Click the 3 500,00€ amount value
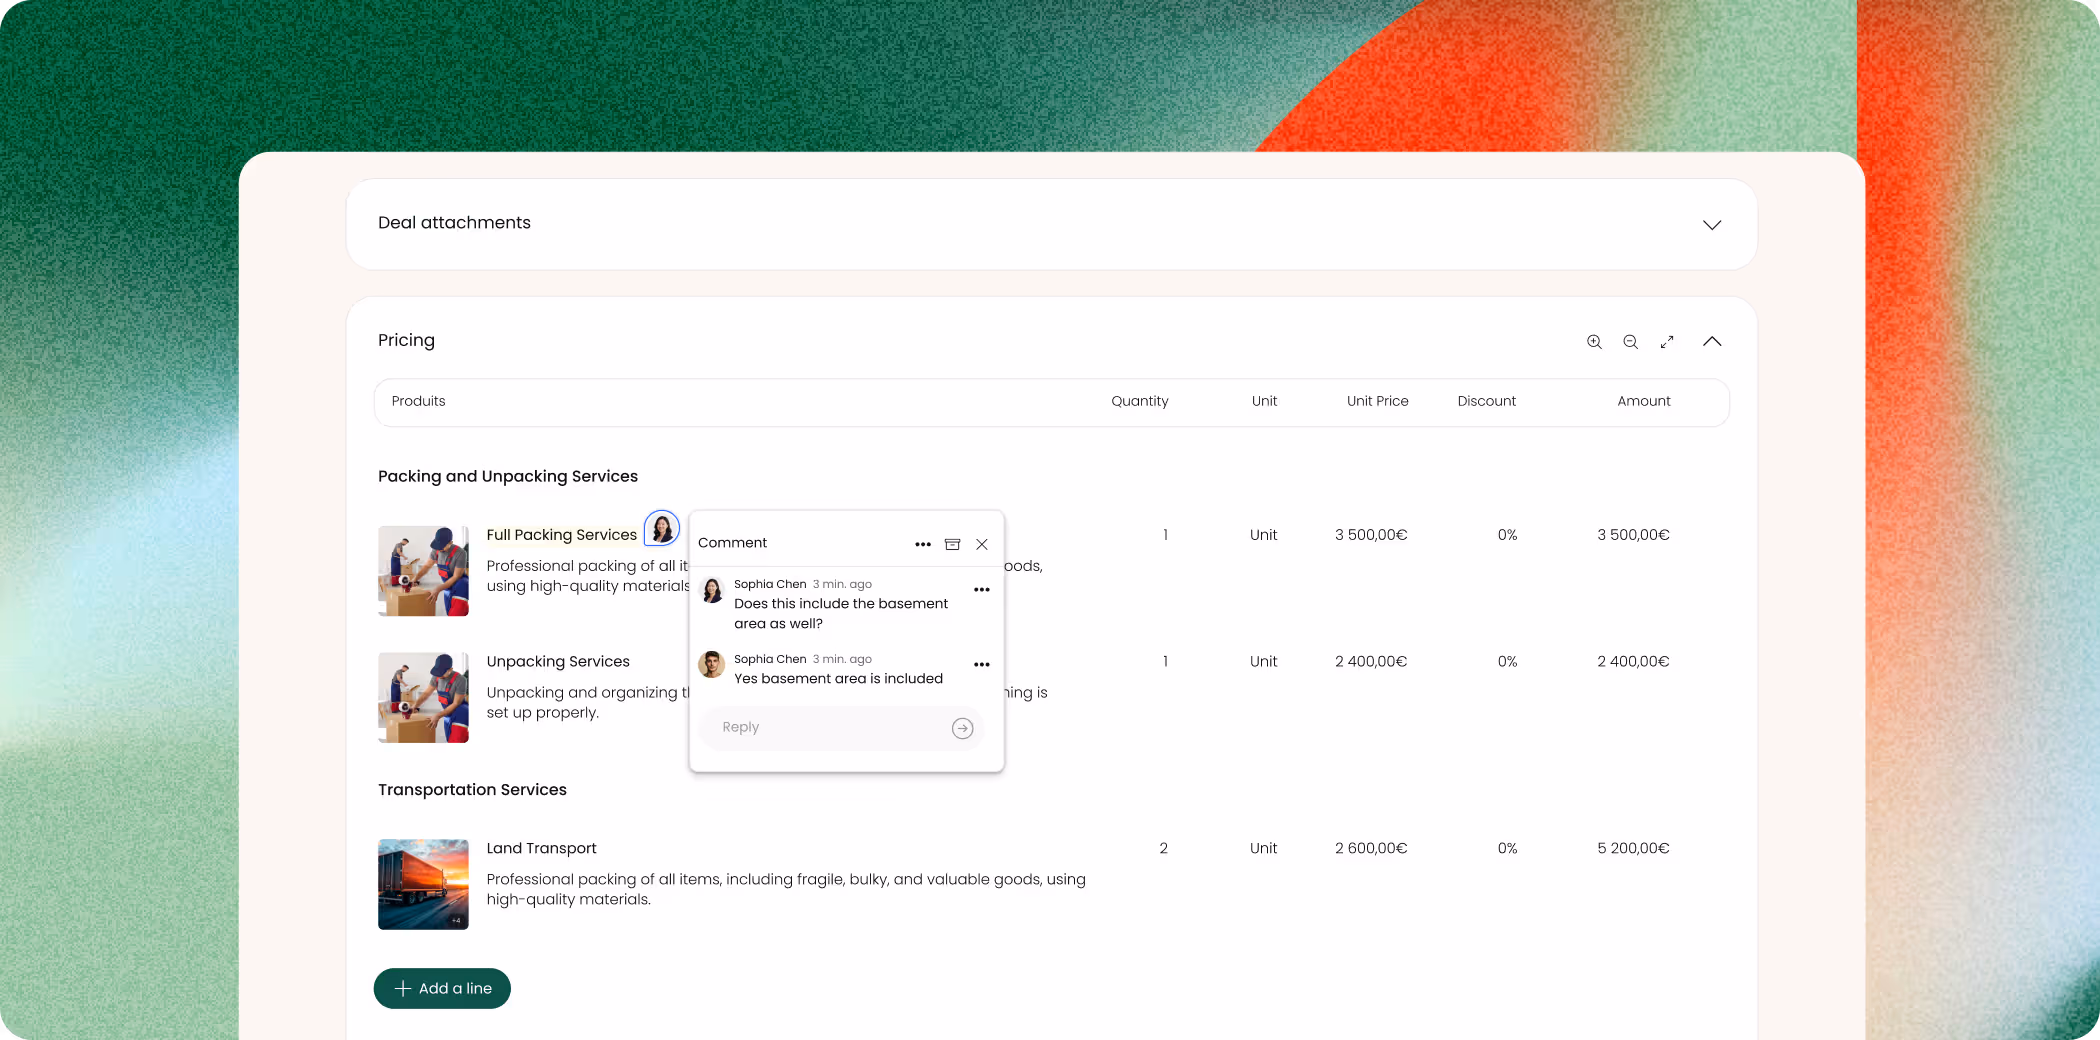 [x=1633, y=535]
